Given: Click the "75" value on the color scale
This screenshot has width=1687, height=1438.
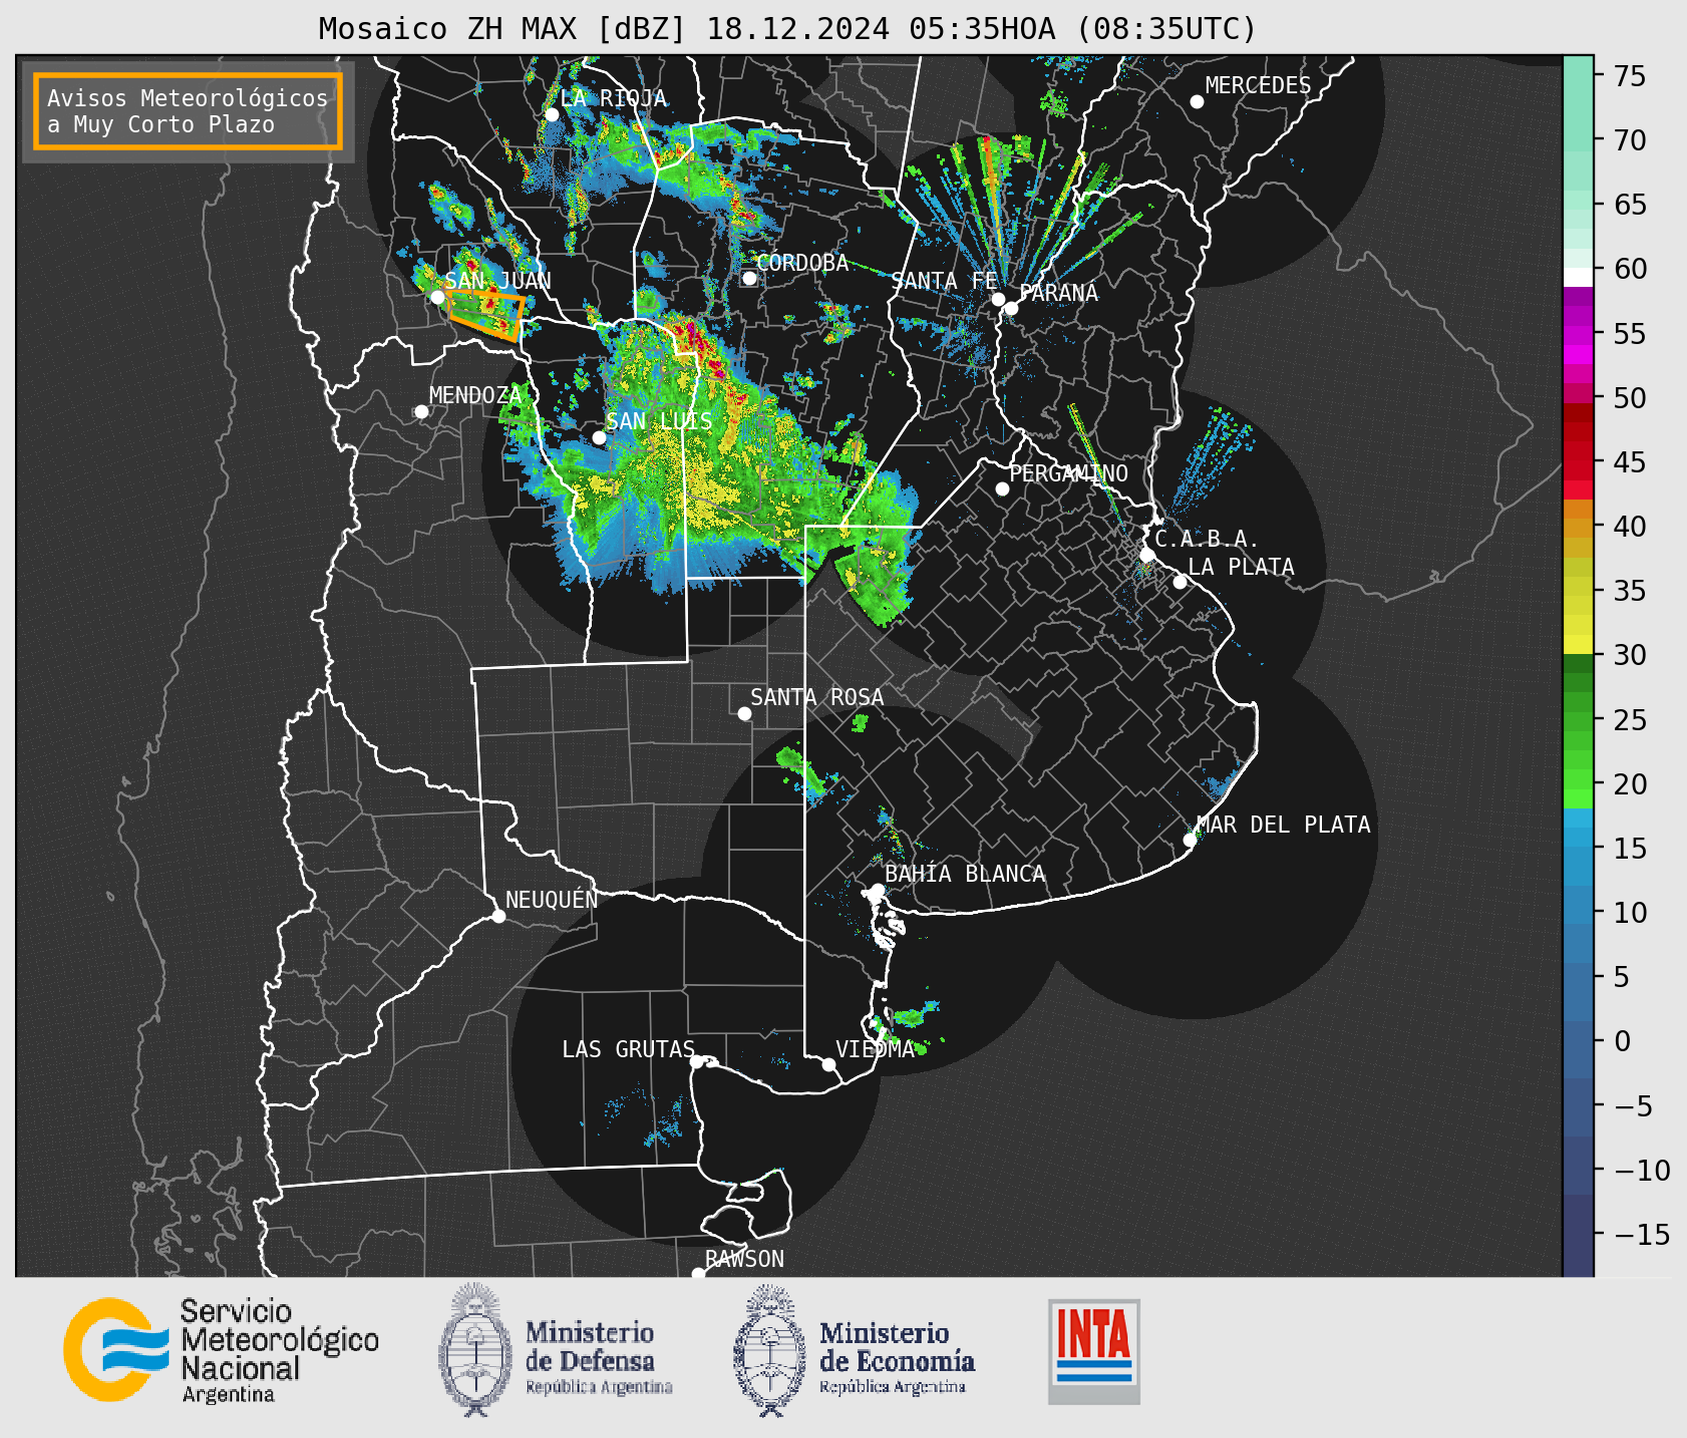Looking at the screenshot, I should coord(1628,76).
